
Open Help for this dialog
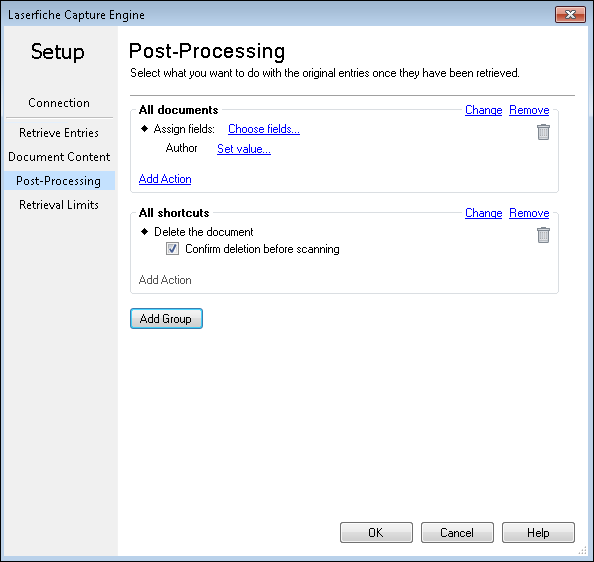538,532
